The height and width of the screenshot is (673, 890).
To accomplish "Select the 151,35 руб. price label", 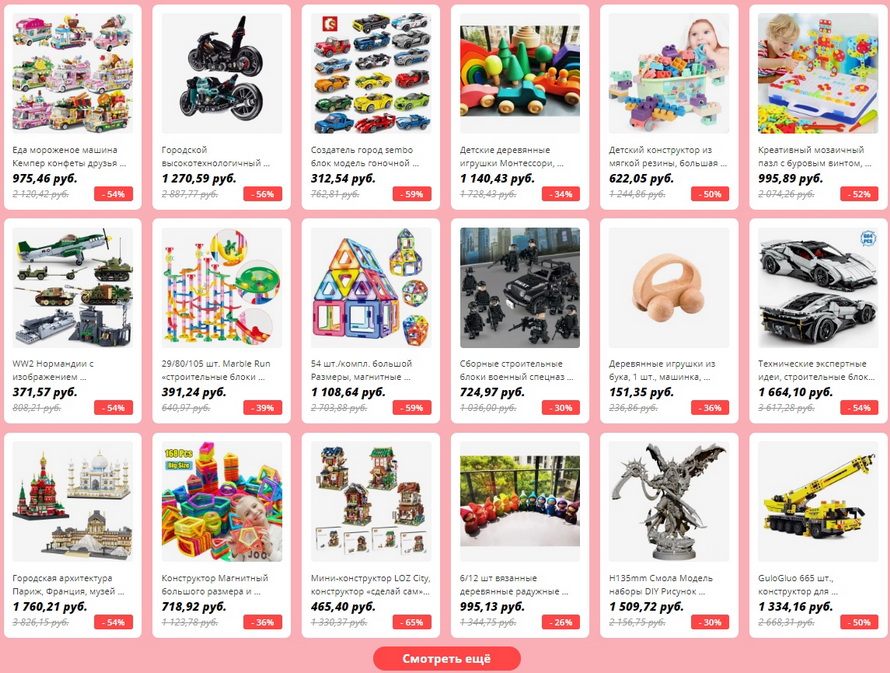I will coord(641,392).
